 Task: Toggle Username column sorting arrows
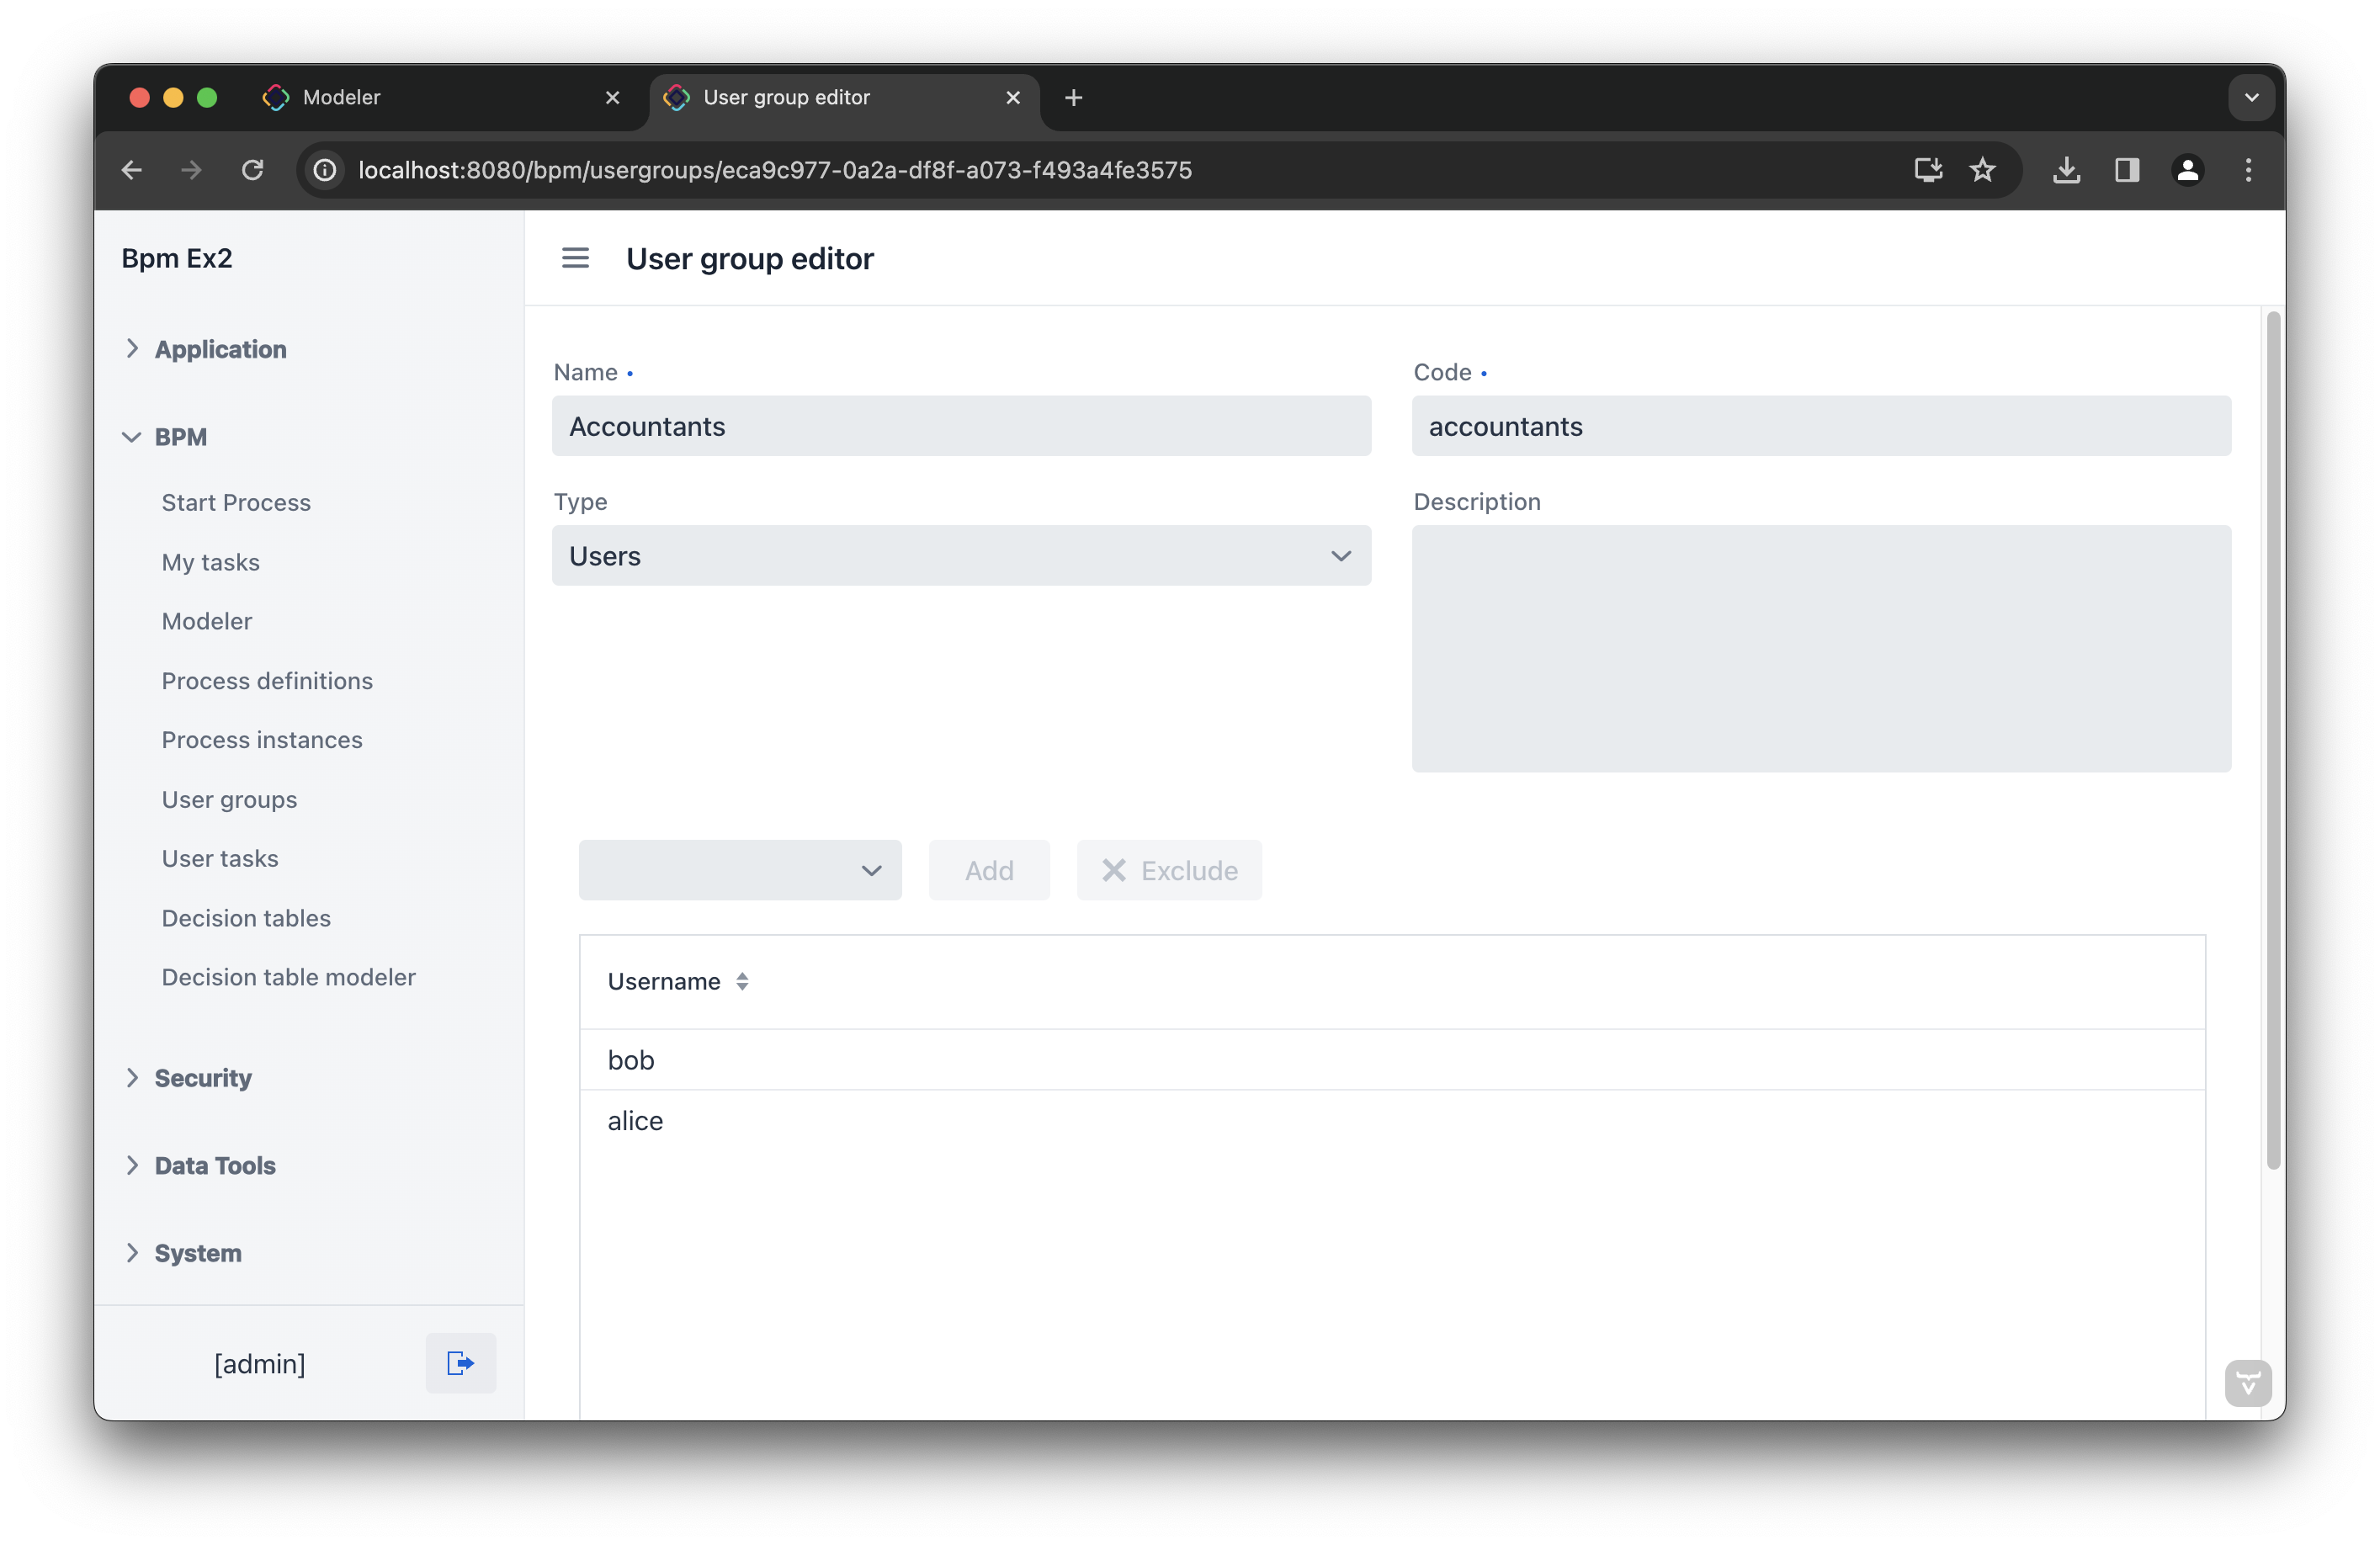click(x=744, y=981)
